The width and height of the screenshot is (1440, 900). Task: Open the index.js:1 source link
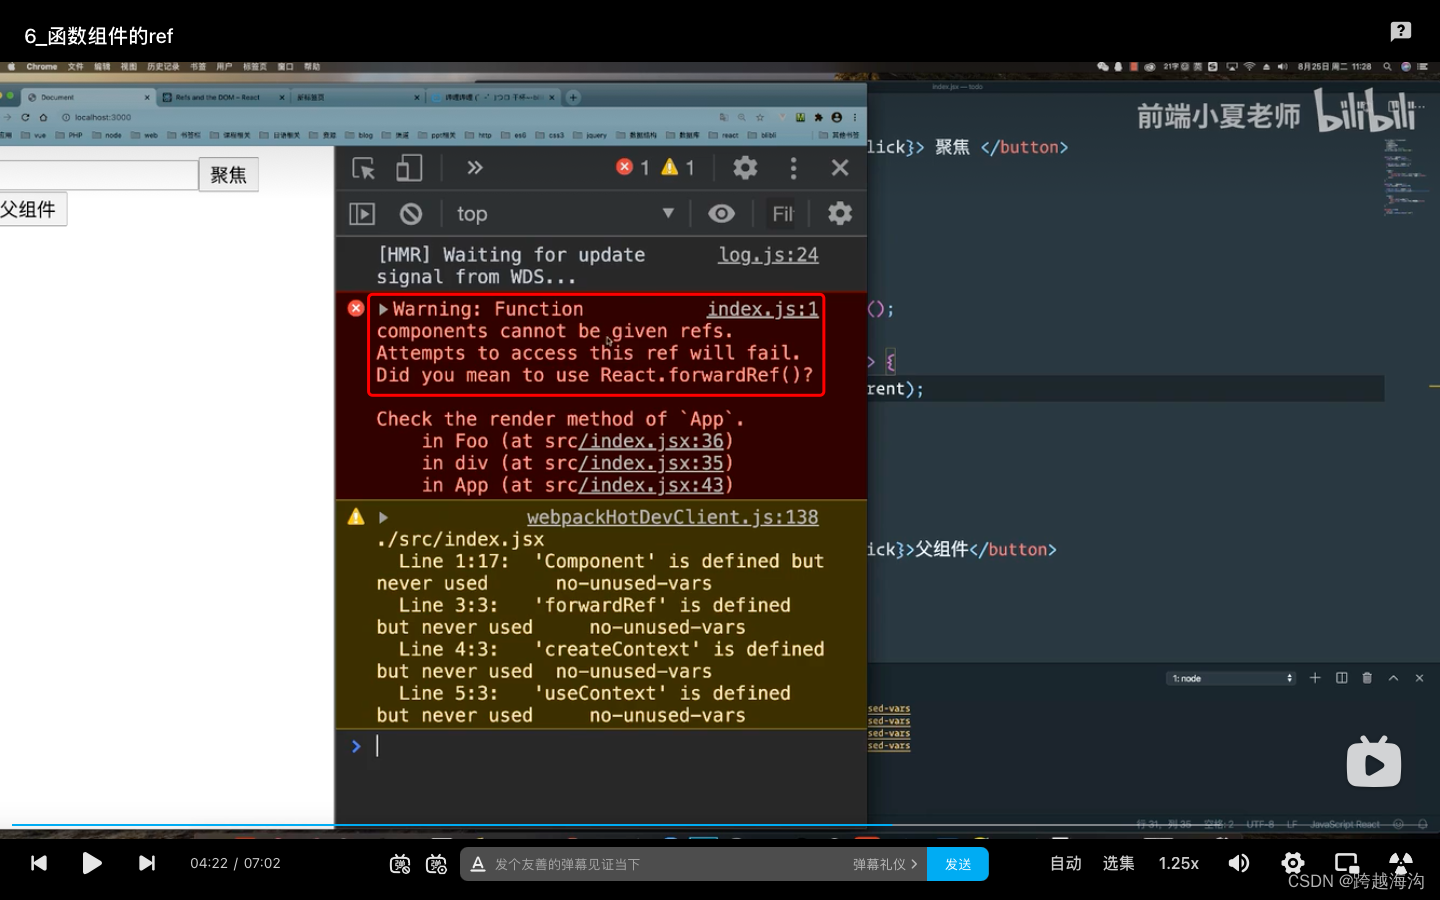pos(763,309)
